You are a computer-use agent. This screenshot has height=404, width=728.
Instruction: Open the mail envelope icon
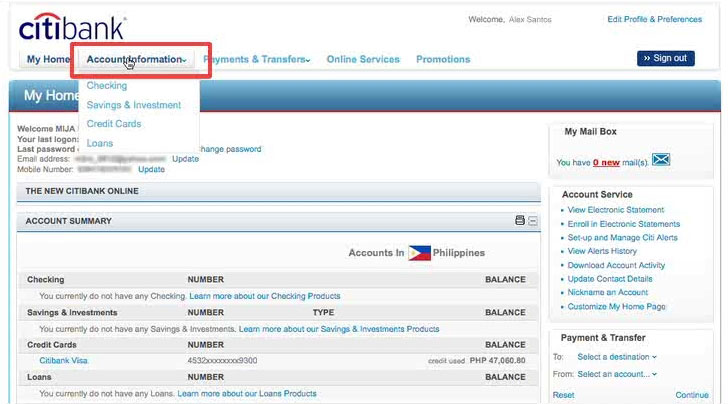(x=661, y=160)
